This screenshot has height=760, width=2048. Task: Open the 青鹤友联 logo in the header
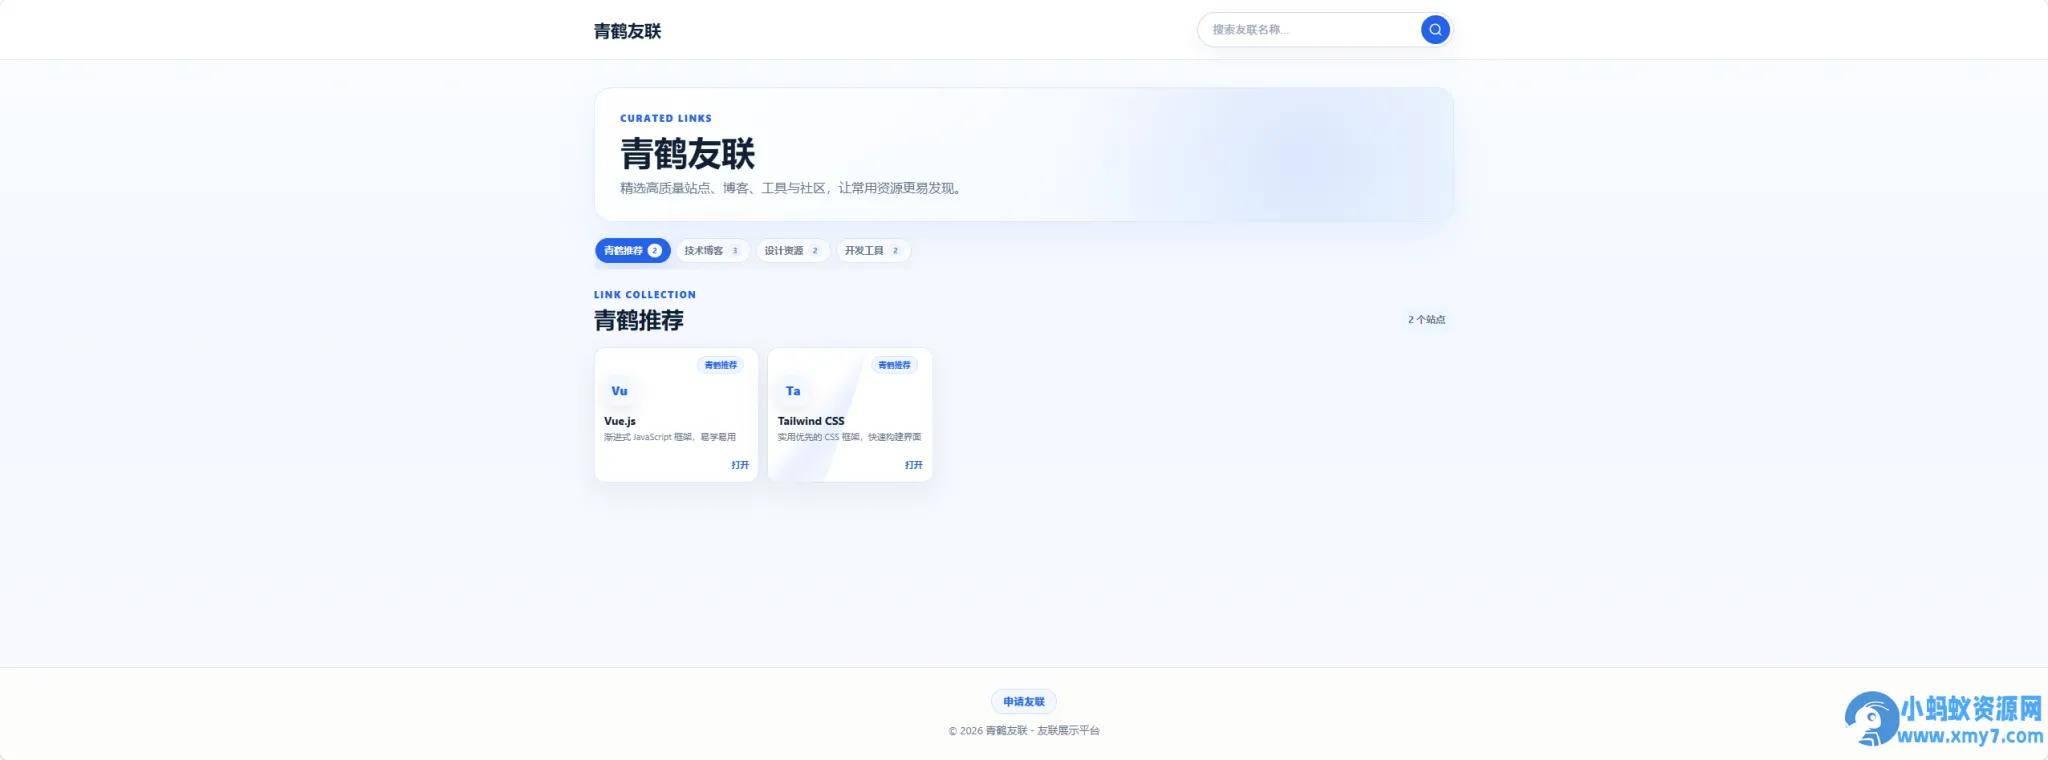(x=627, y=31)
